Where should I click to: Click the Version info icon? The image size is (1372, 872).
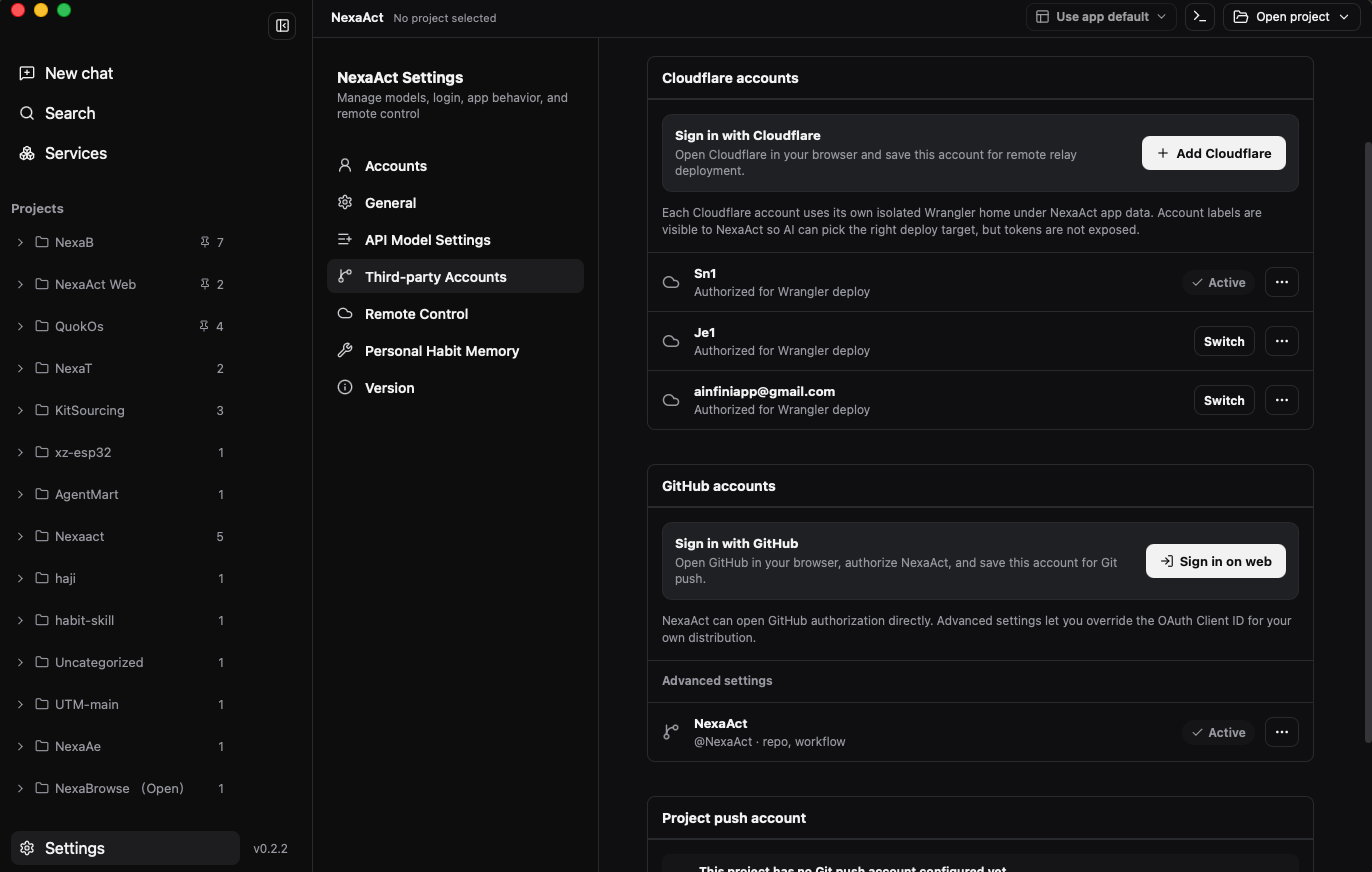click(345, 388)
